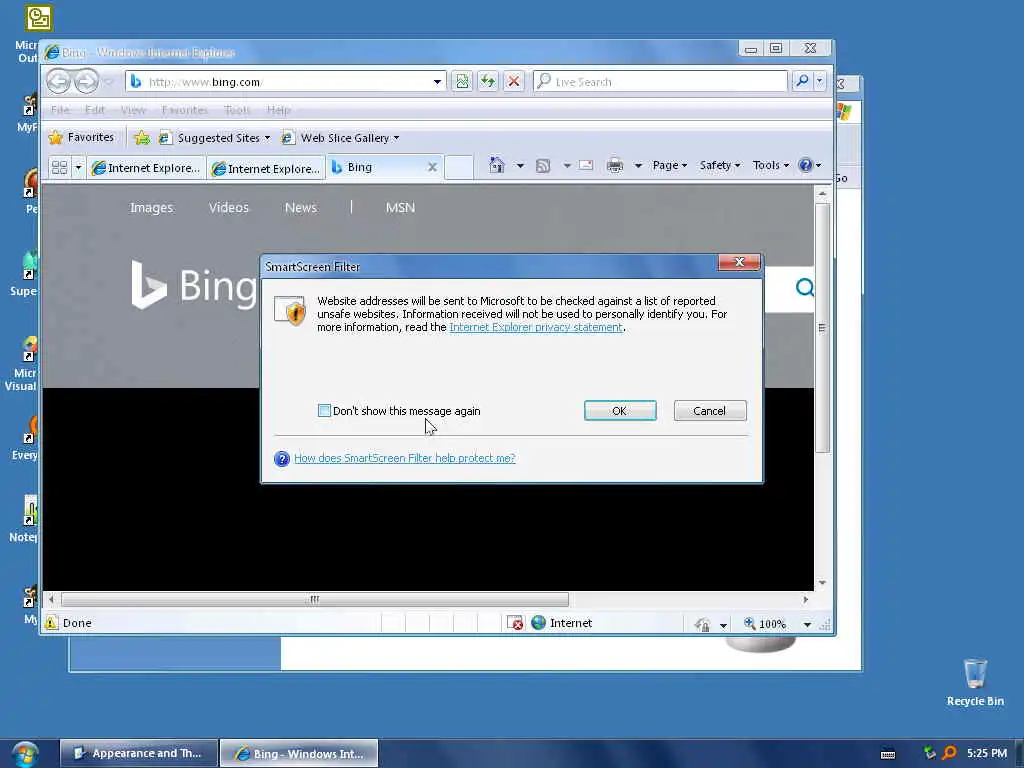Click MSN link on Bing page

pos(400,207)
